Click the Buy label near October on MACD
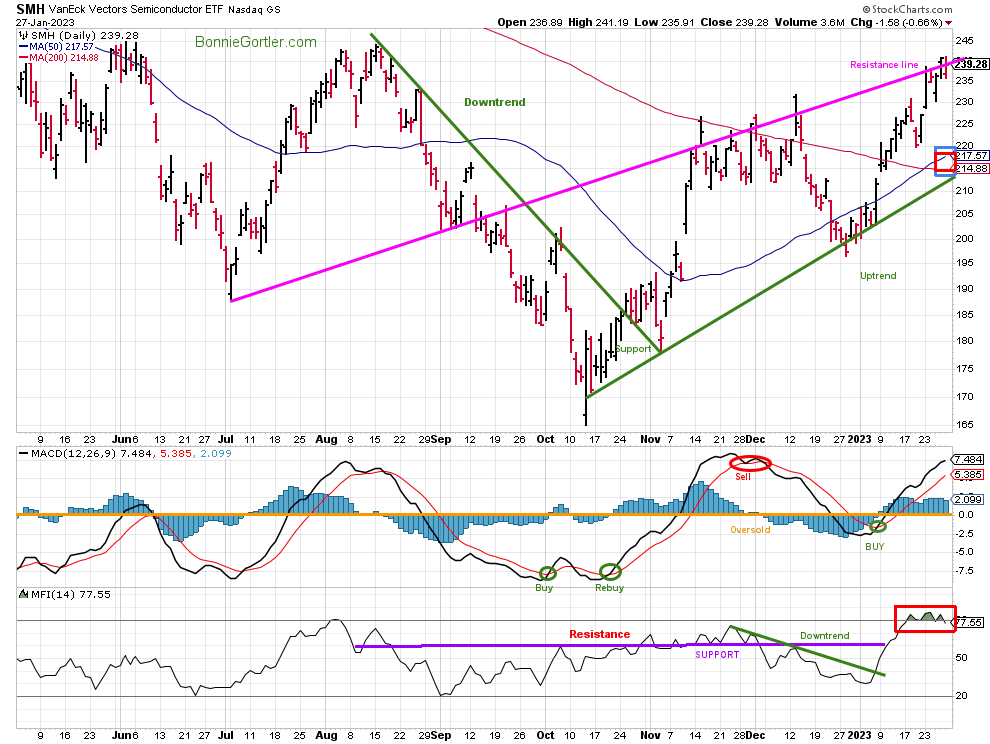The height and width of the screenshot is (744, 990). [x=544, y=587]
